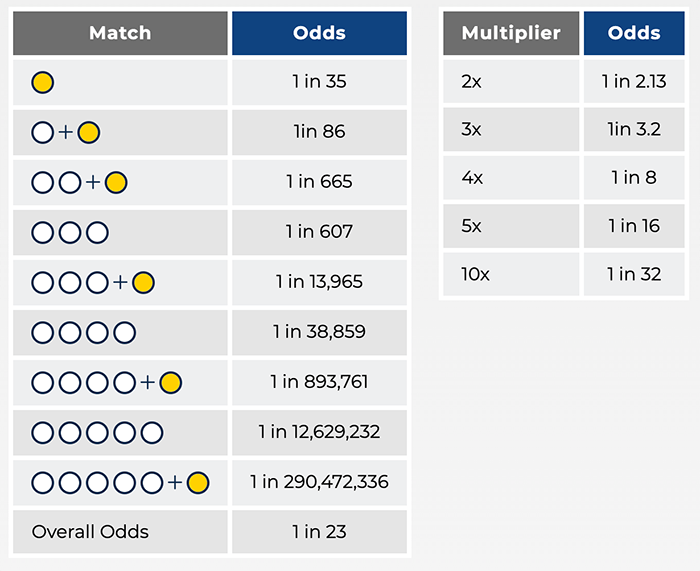
Task: Click the 1 in 23 overall odds
Action: (319, 532)
